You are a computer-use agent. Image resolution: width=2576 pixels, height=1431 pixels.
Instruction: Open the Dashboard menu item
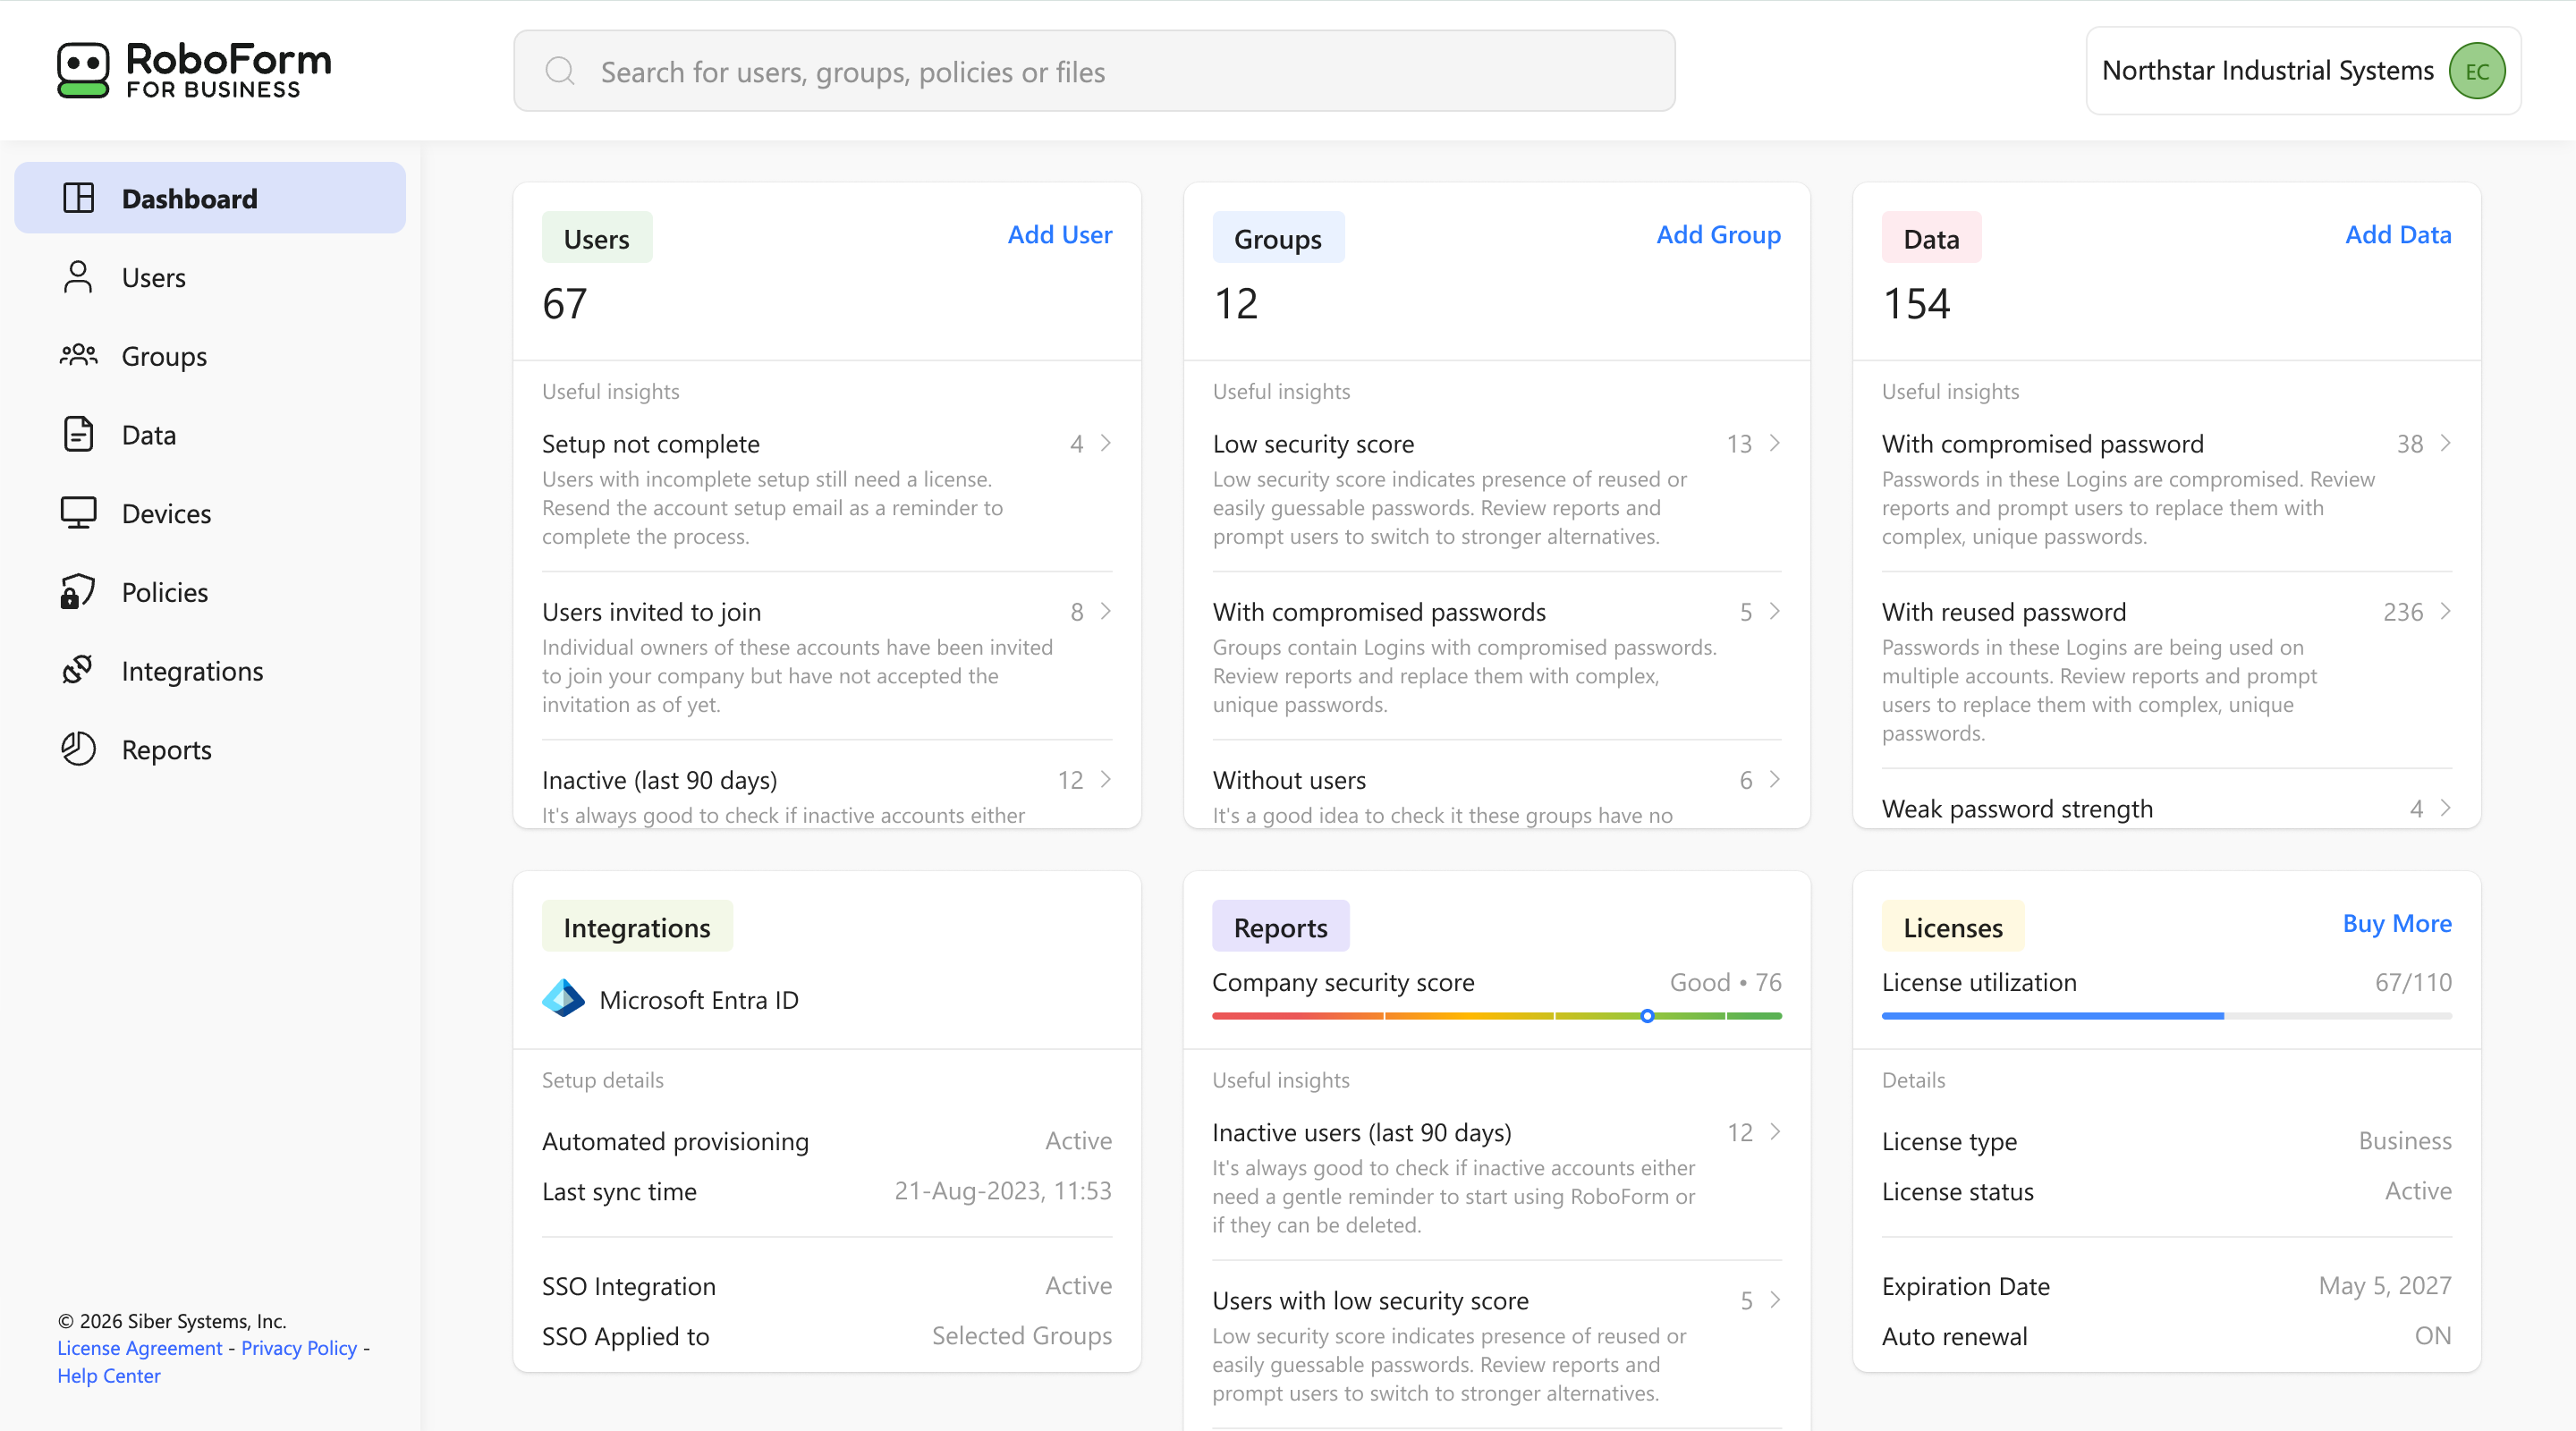[x=210, y=198]
